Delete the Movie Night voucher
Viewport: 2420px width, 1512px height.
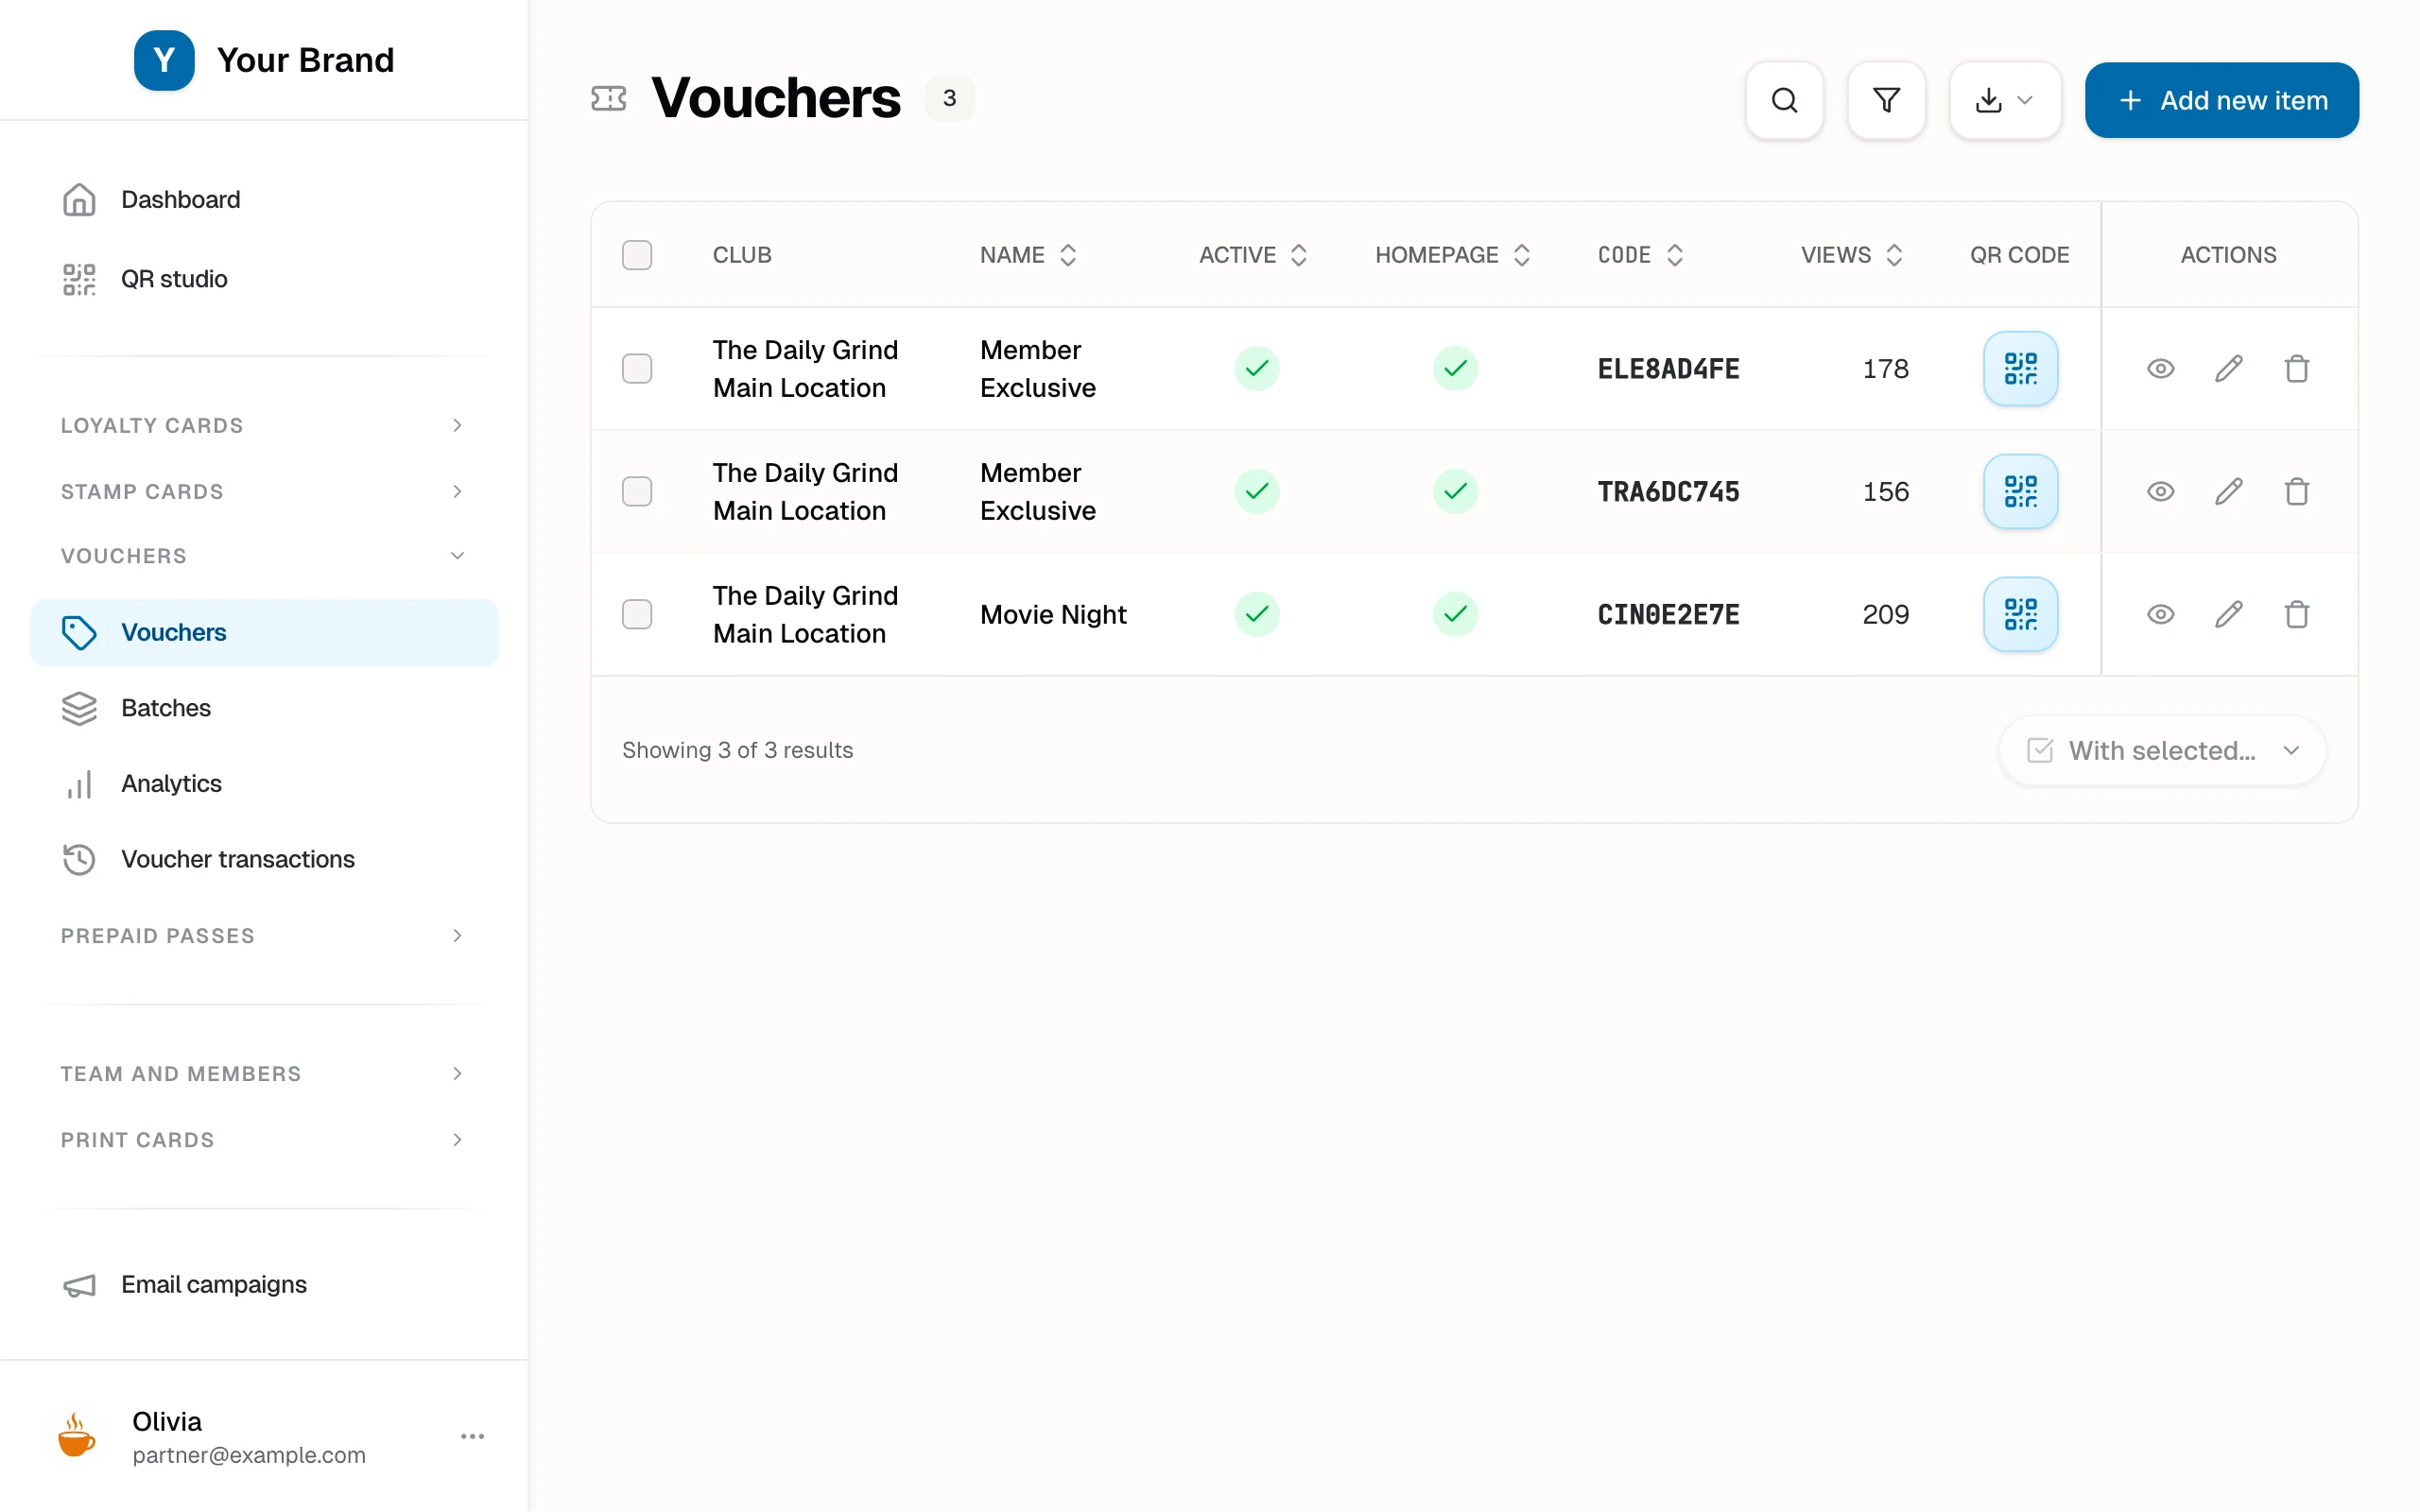pyautogui.click(x=2296, y=614)
